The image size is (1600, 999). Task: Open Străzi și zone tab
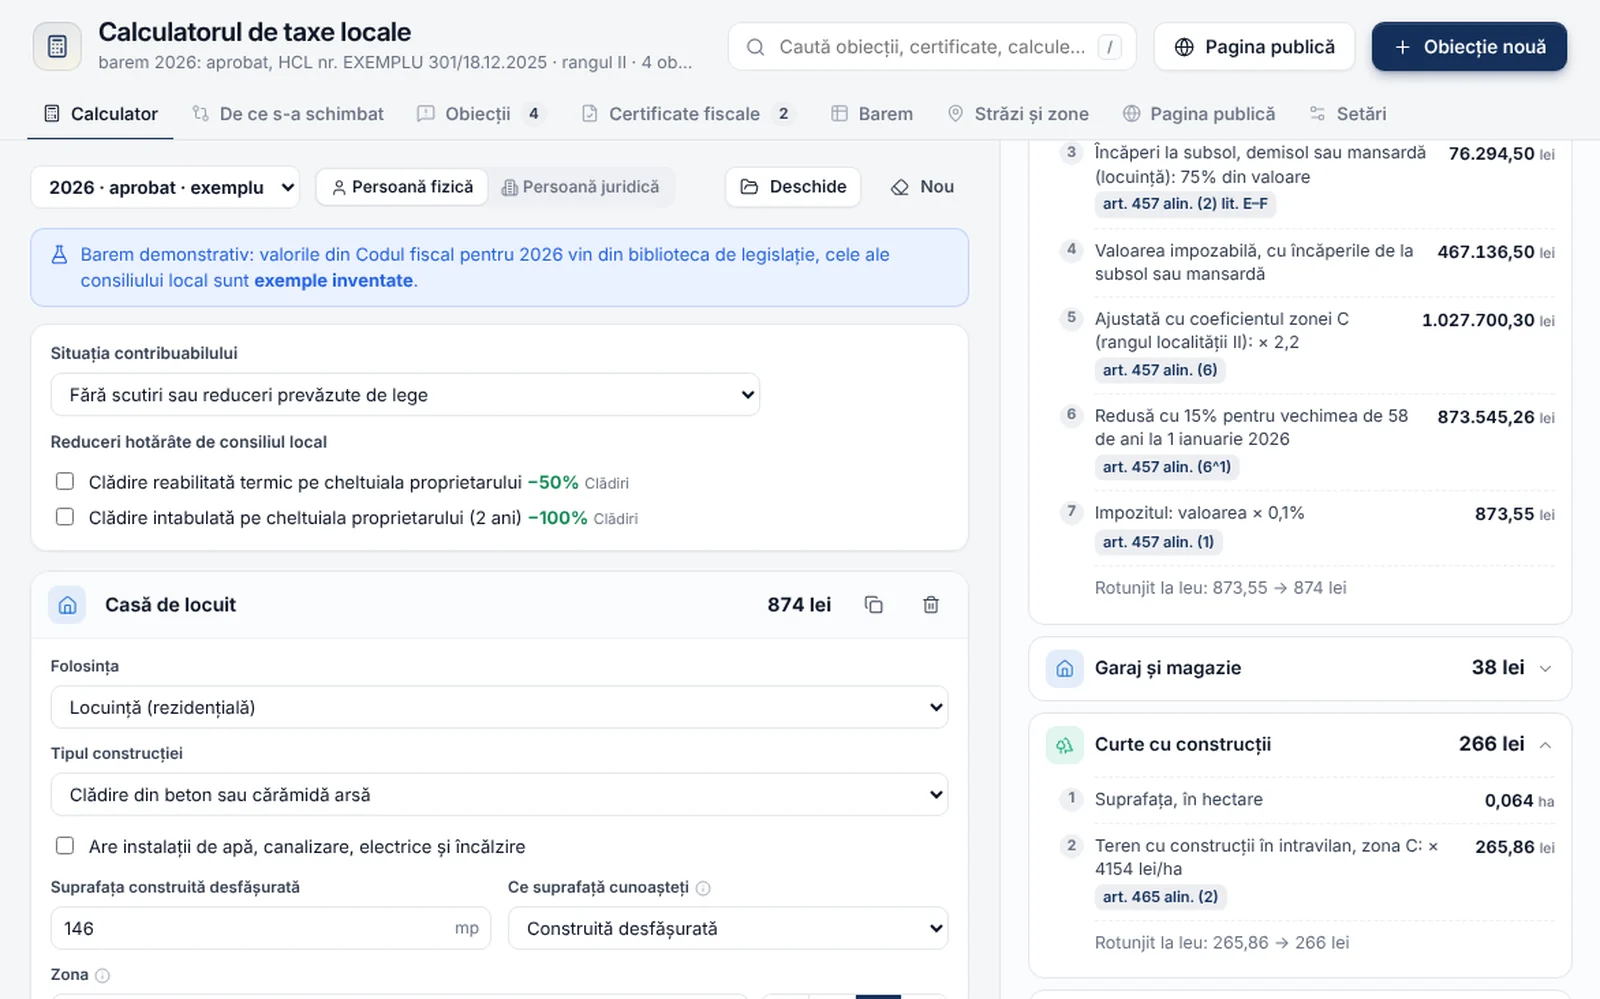pos(1018,114)
